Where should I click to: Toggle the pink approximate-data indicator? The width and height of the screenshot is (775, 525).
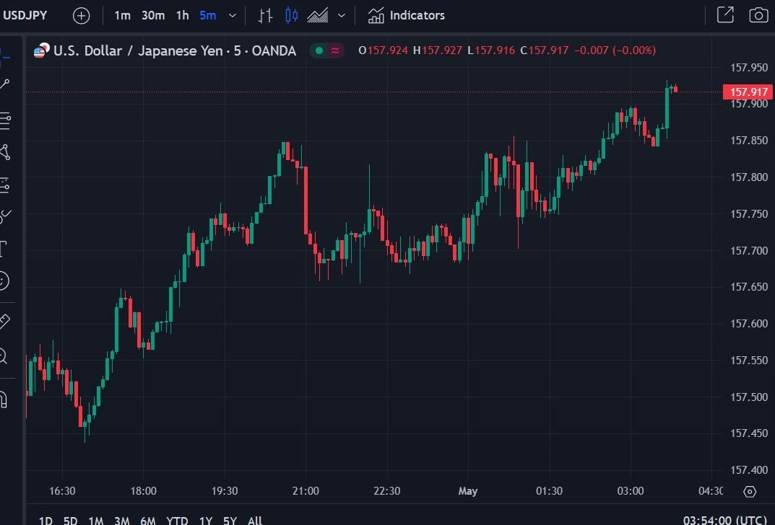(x=335, y=50)
